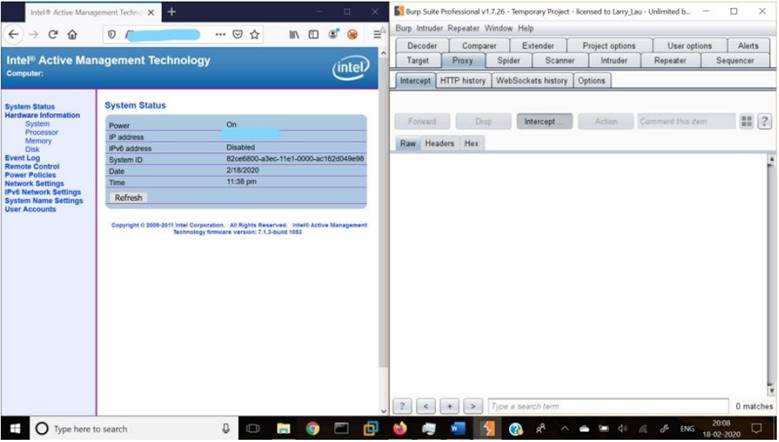Go to next search match in Burp
This screenshot has height=442, width=779.
473,406
